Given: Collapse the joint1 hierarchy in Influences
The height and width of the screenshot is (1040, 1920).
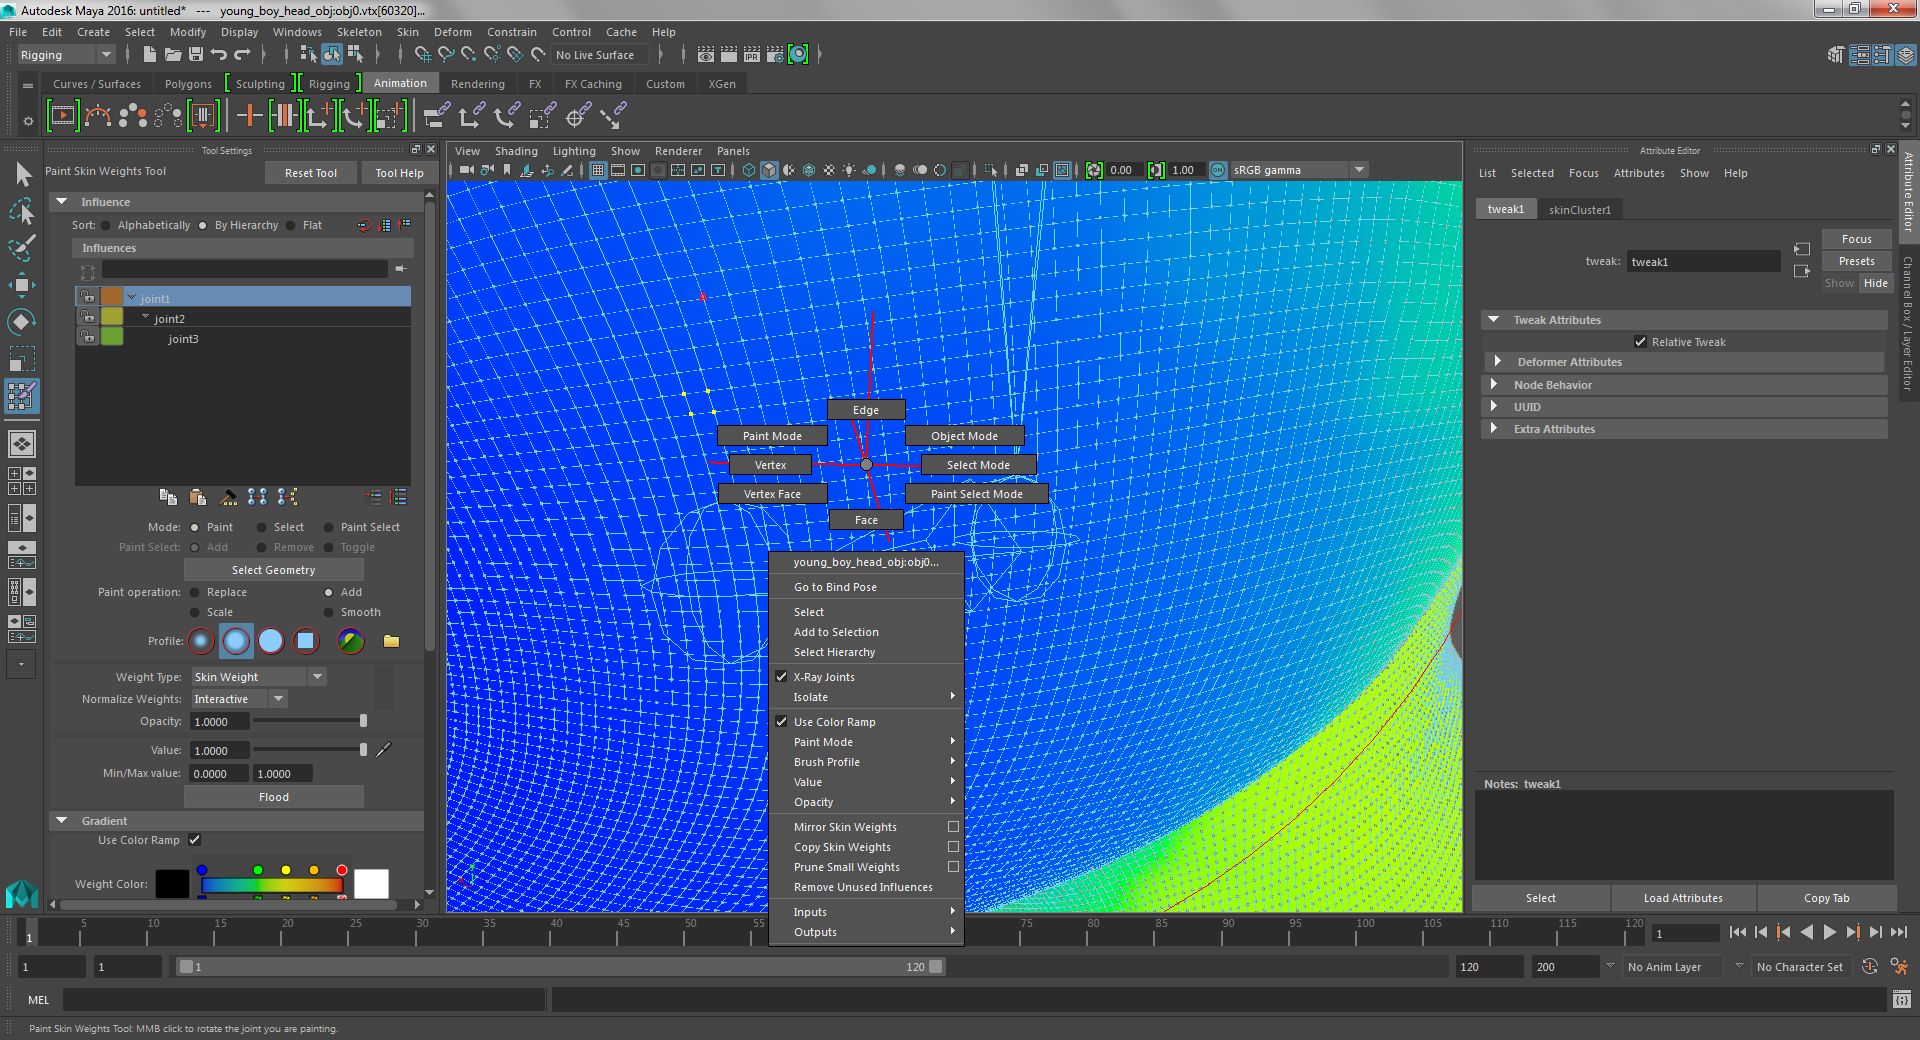Looking at the screenshot, I should 131,297.
